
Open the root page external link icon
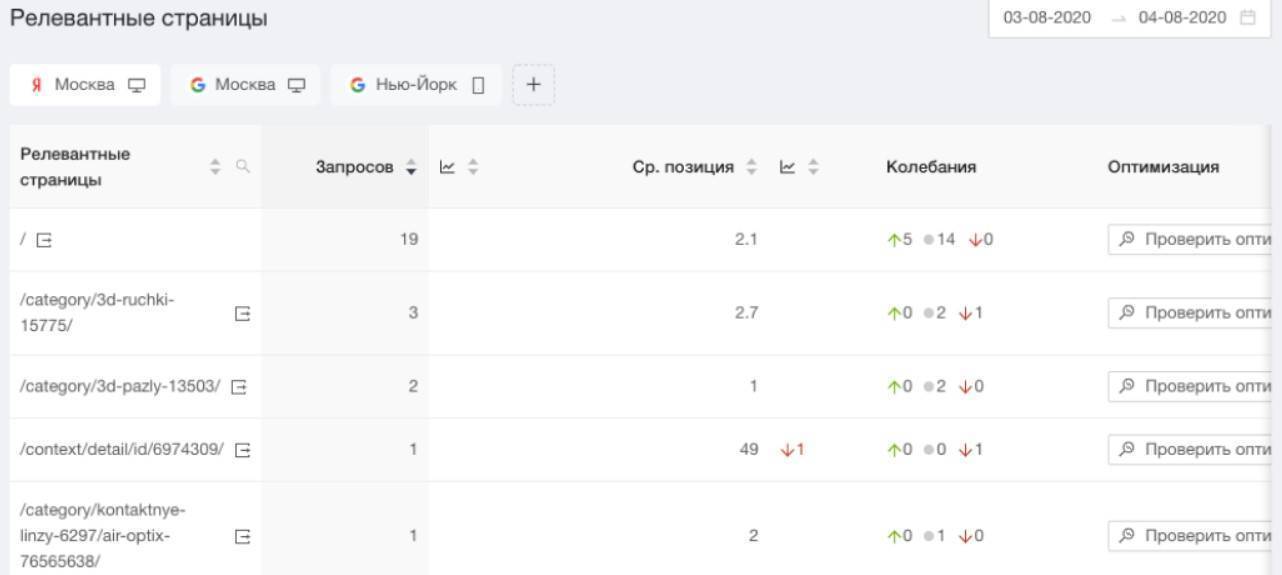tap(43, 240)
